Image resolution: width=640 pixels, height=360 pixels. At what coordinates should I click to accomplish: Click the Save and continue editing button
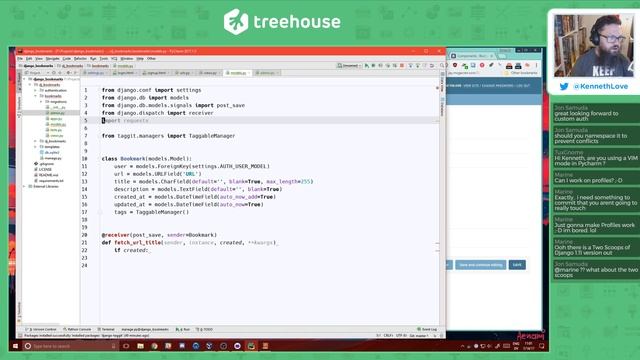[480, 265]
